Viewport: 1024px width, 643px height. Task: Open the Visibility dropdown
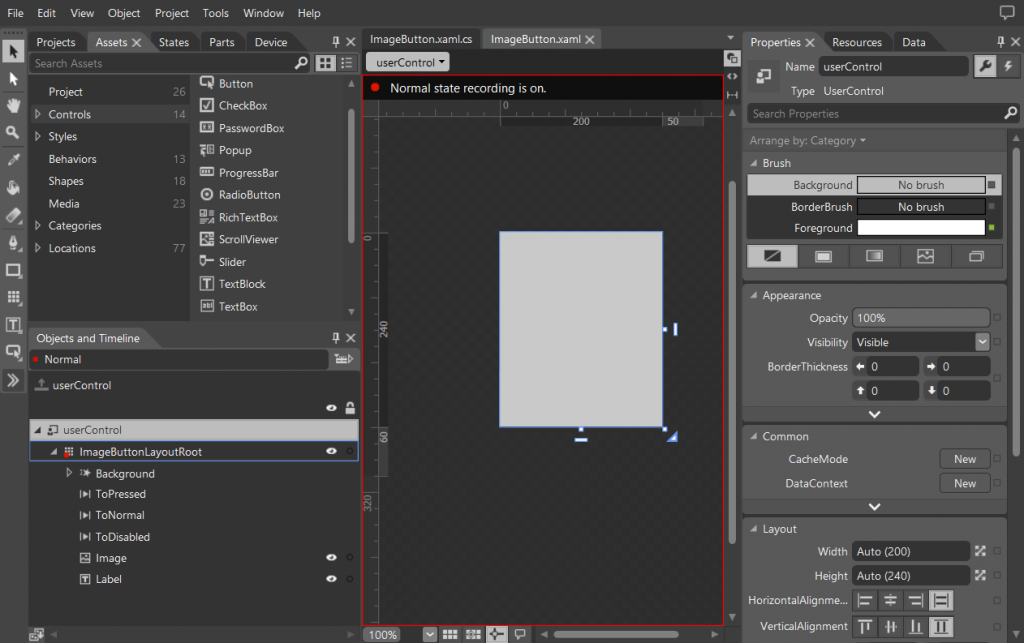click(x=981, y=342)
